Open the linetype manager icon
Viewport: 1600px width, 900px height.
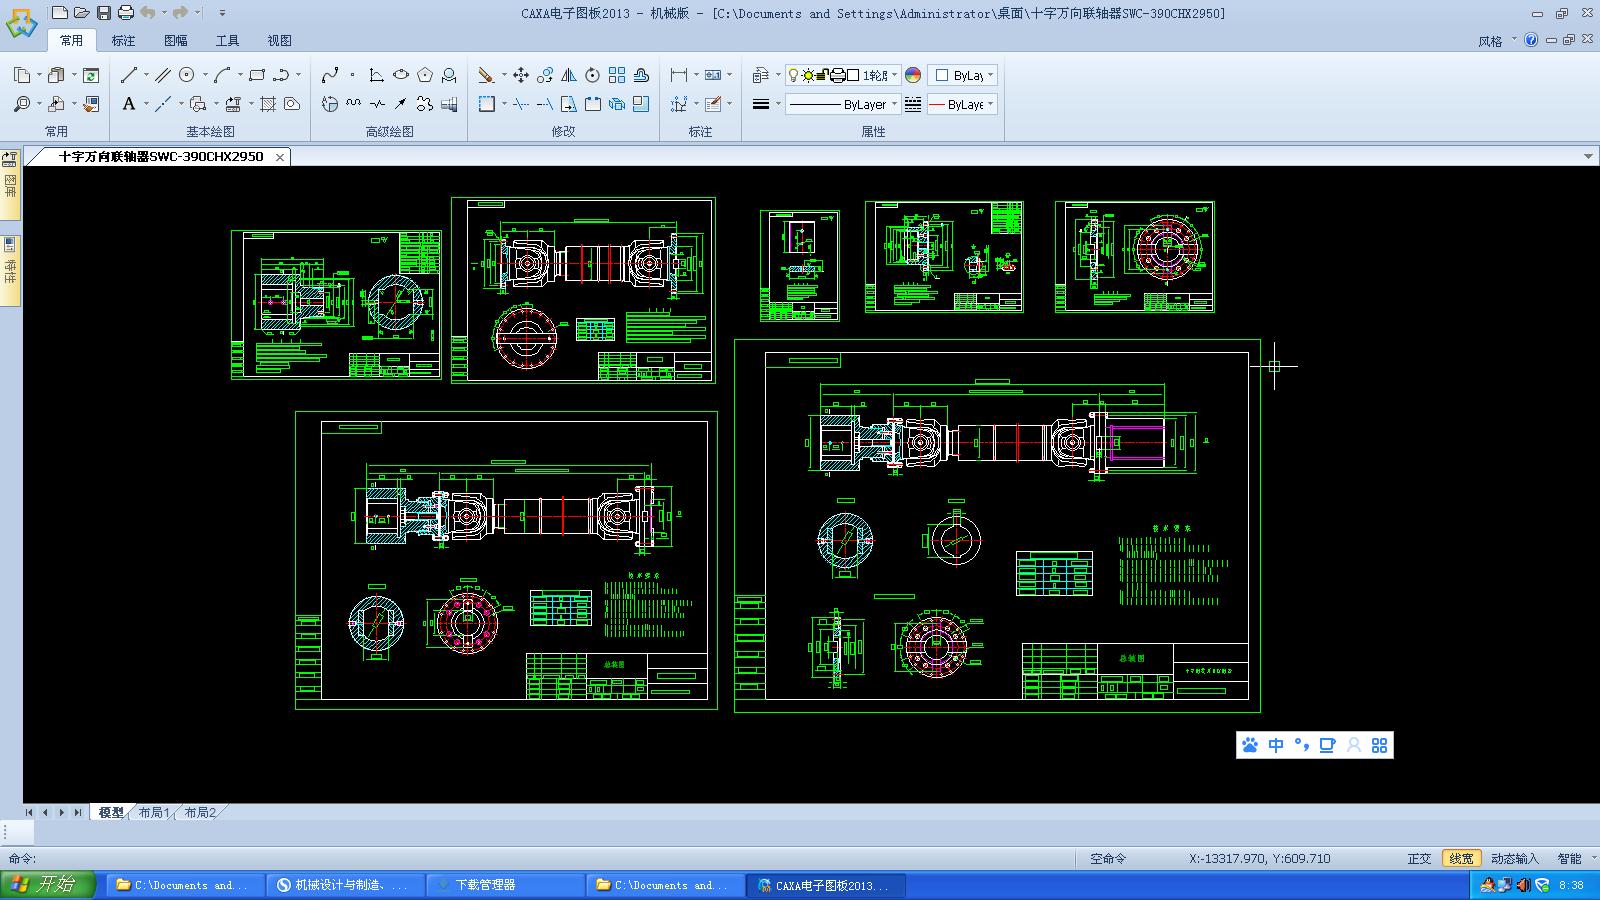(913, 104)
